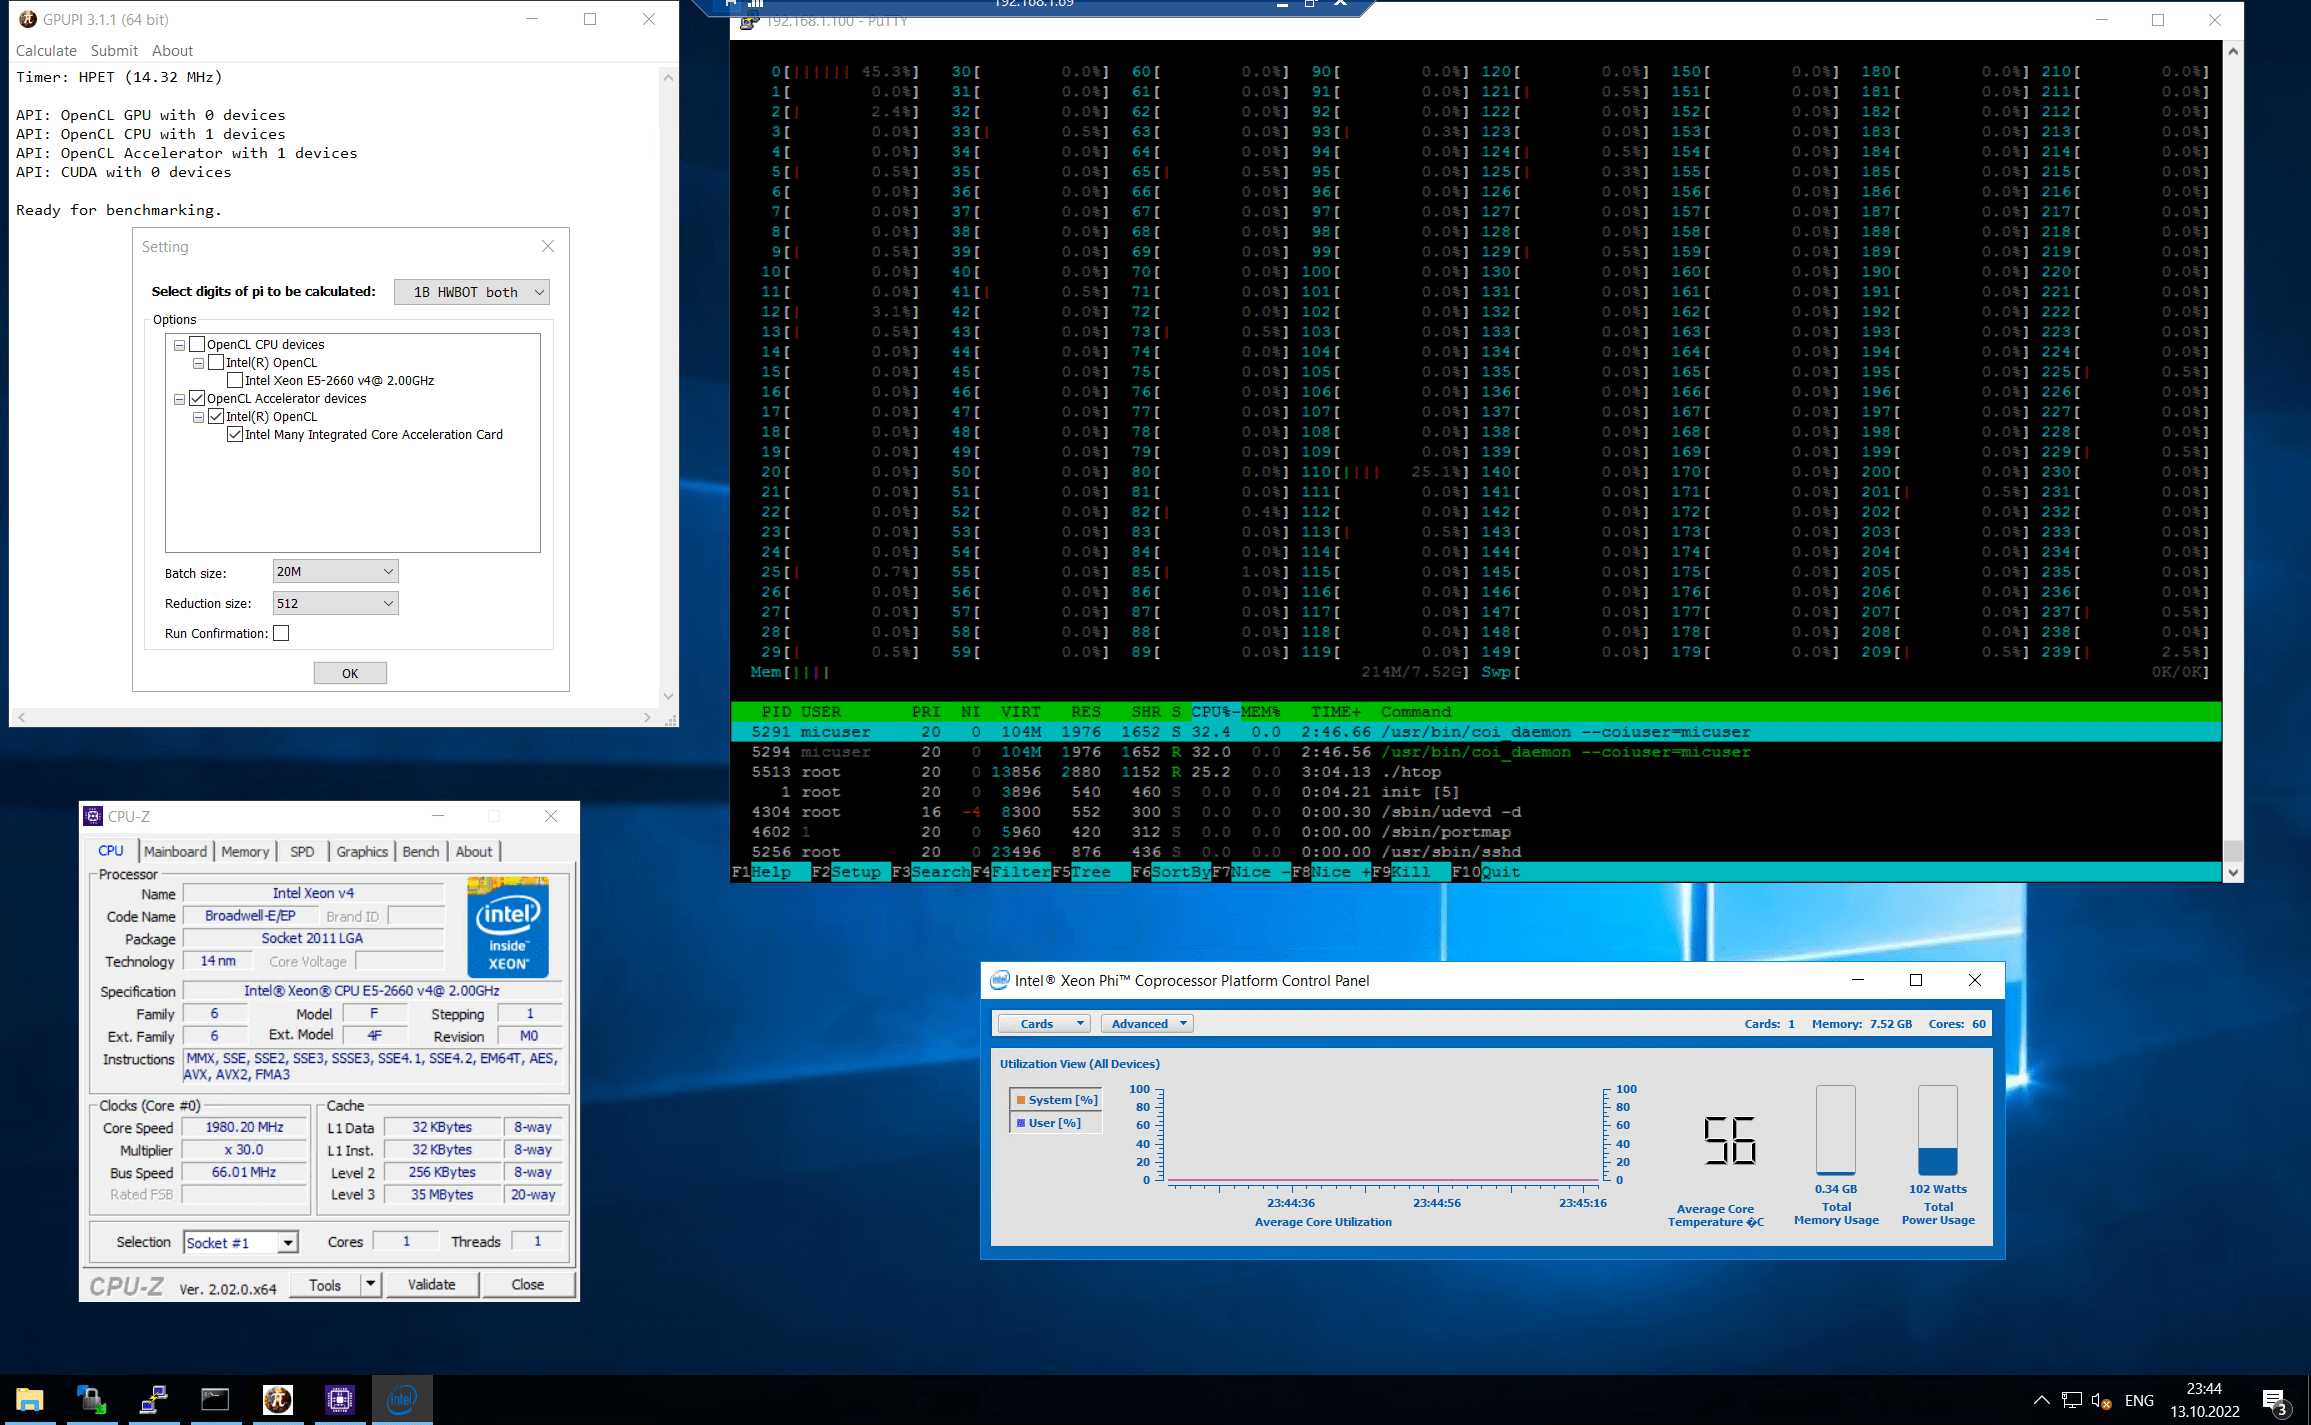Click the ENG language indicator
This screenshot has height=1425, width=2311.
2139,1400
